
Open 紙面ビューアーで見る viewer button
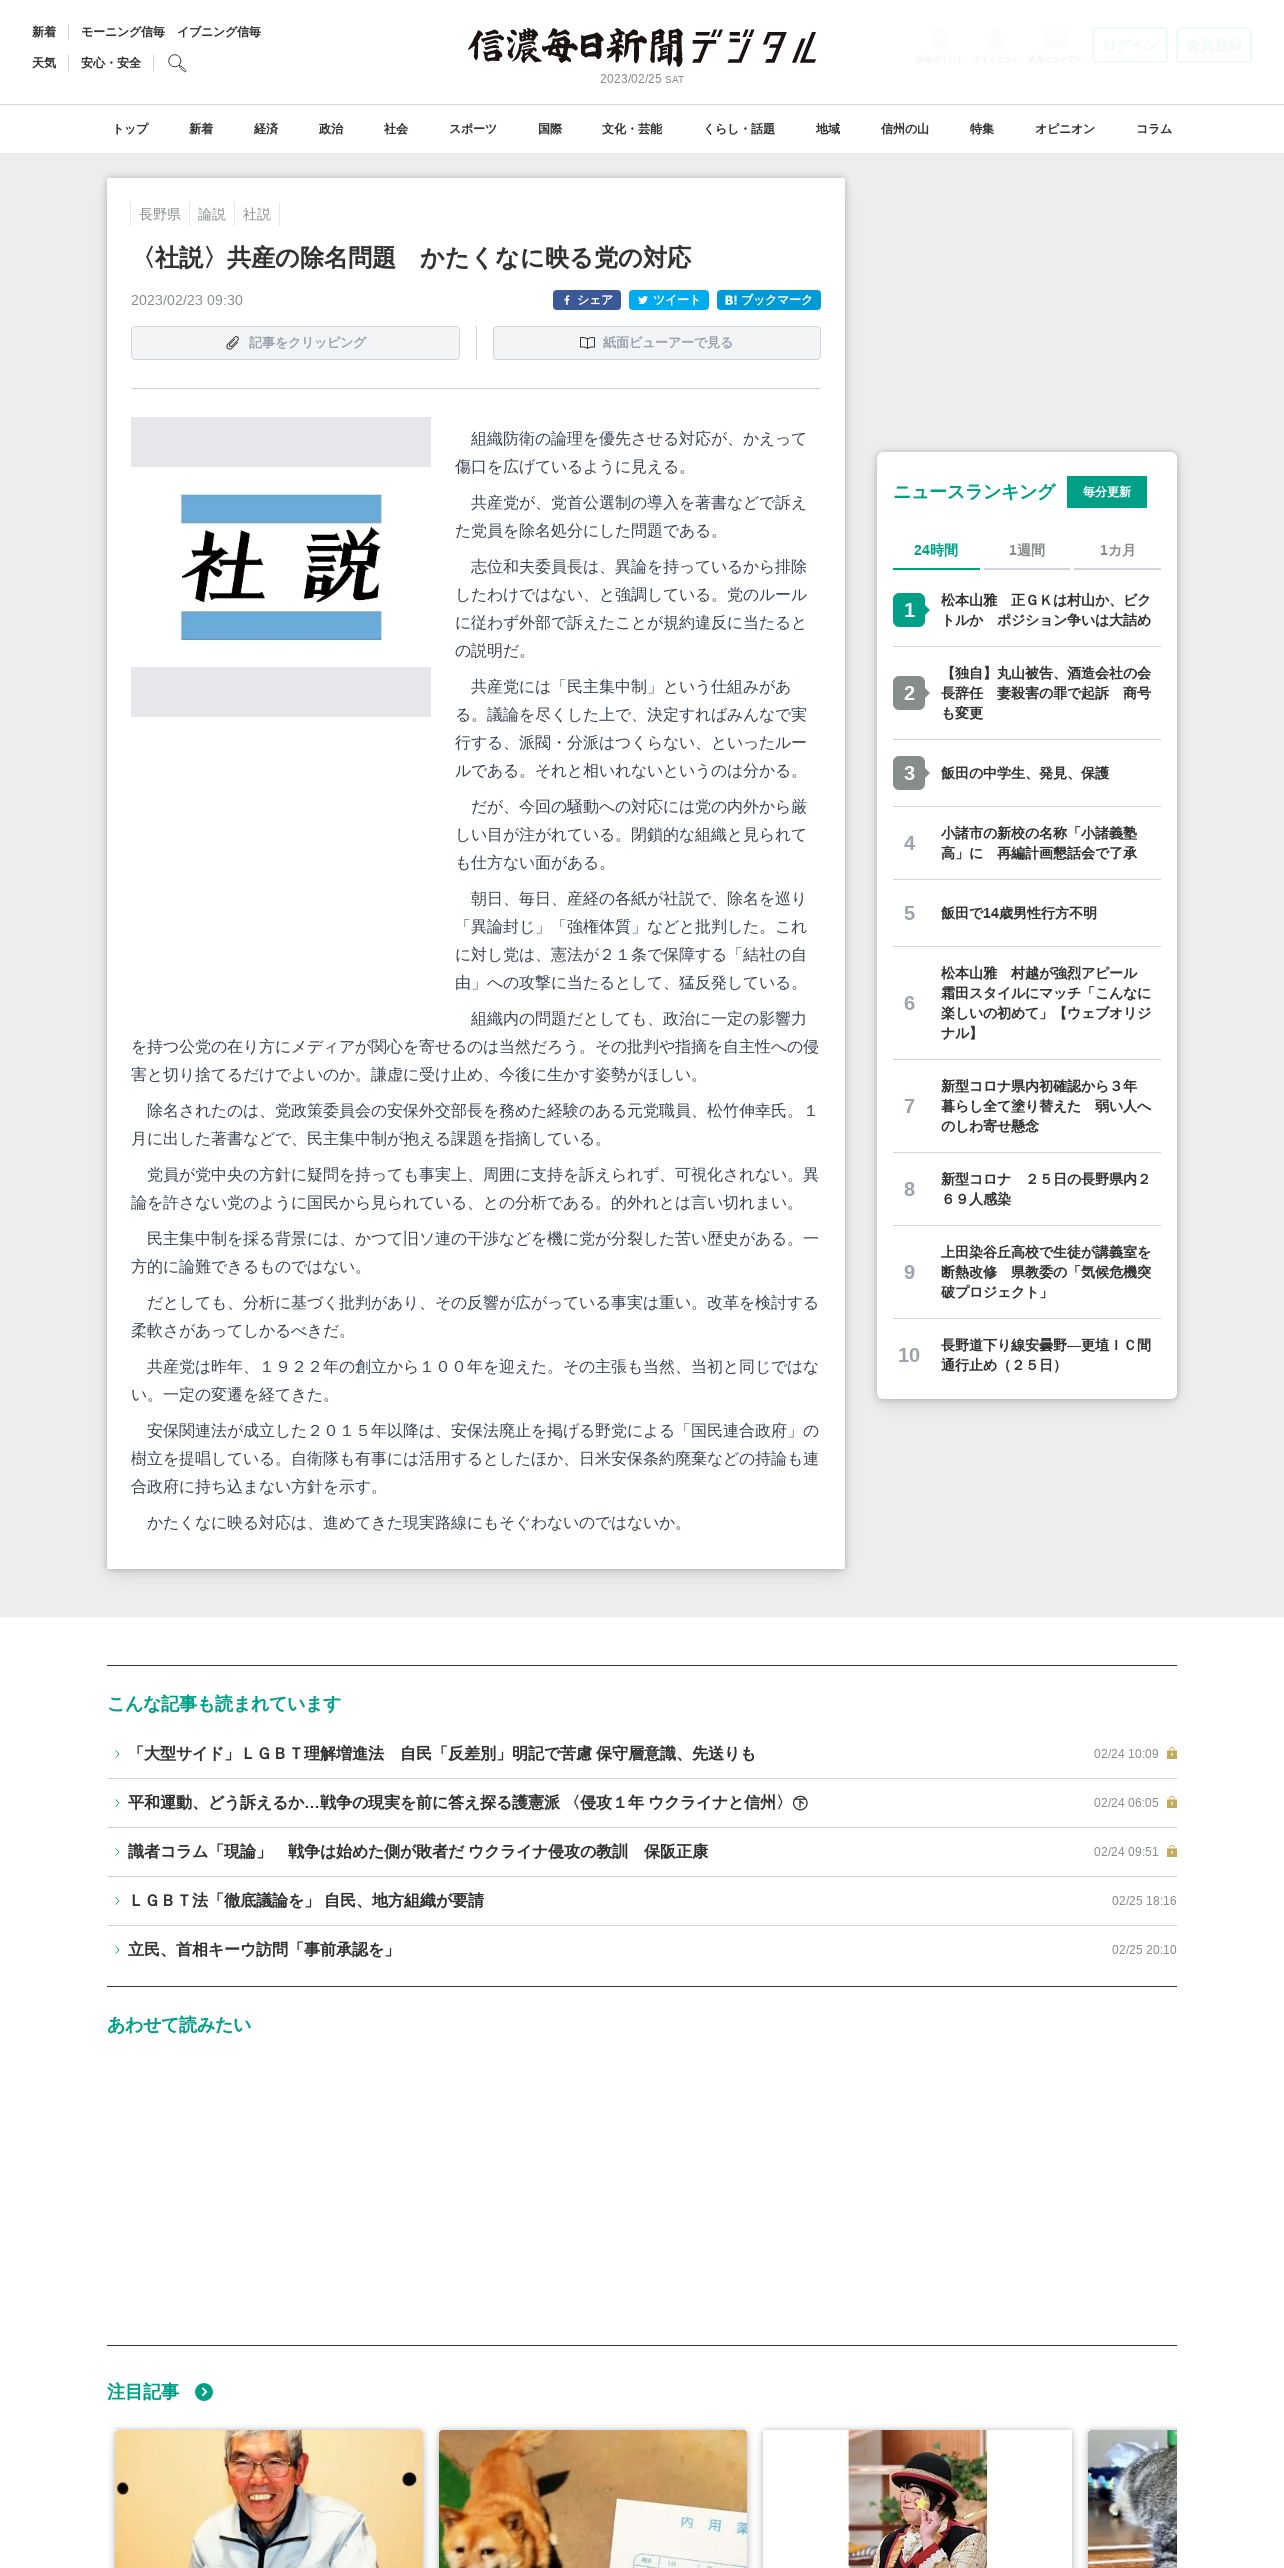[x=657, y=343]
